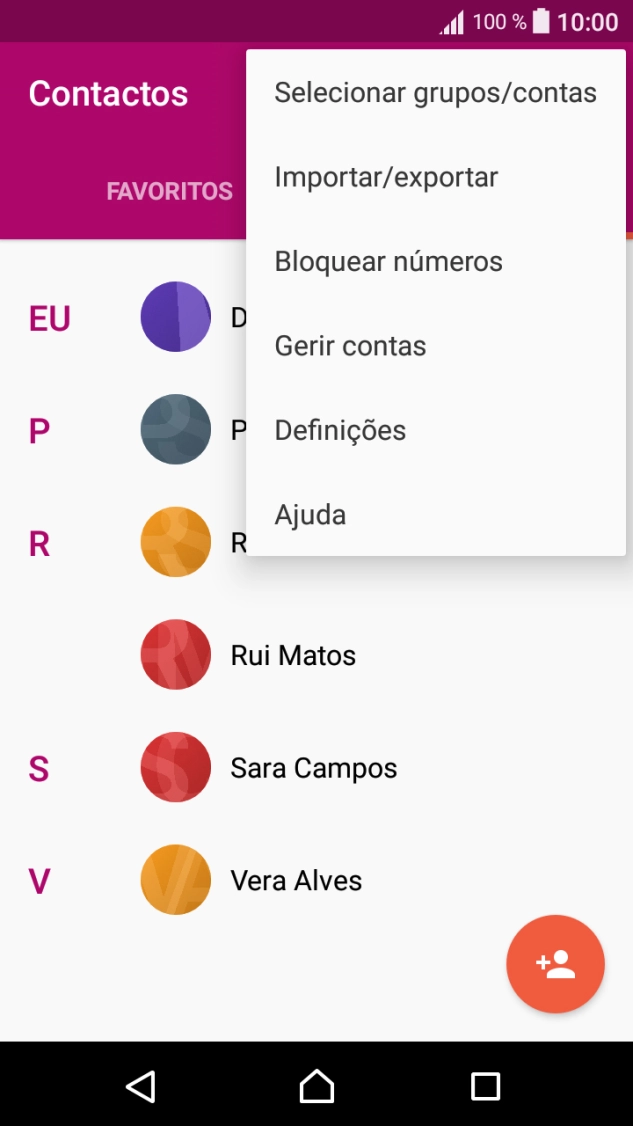
Task: Select Importar/exportar from the menu
Action: (x=386, y=177)
